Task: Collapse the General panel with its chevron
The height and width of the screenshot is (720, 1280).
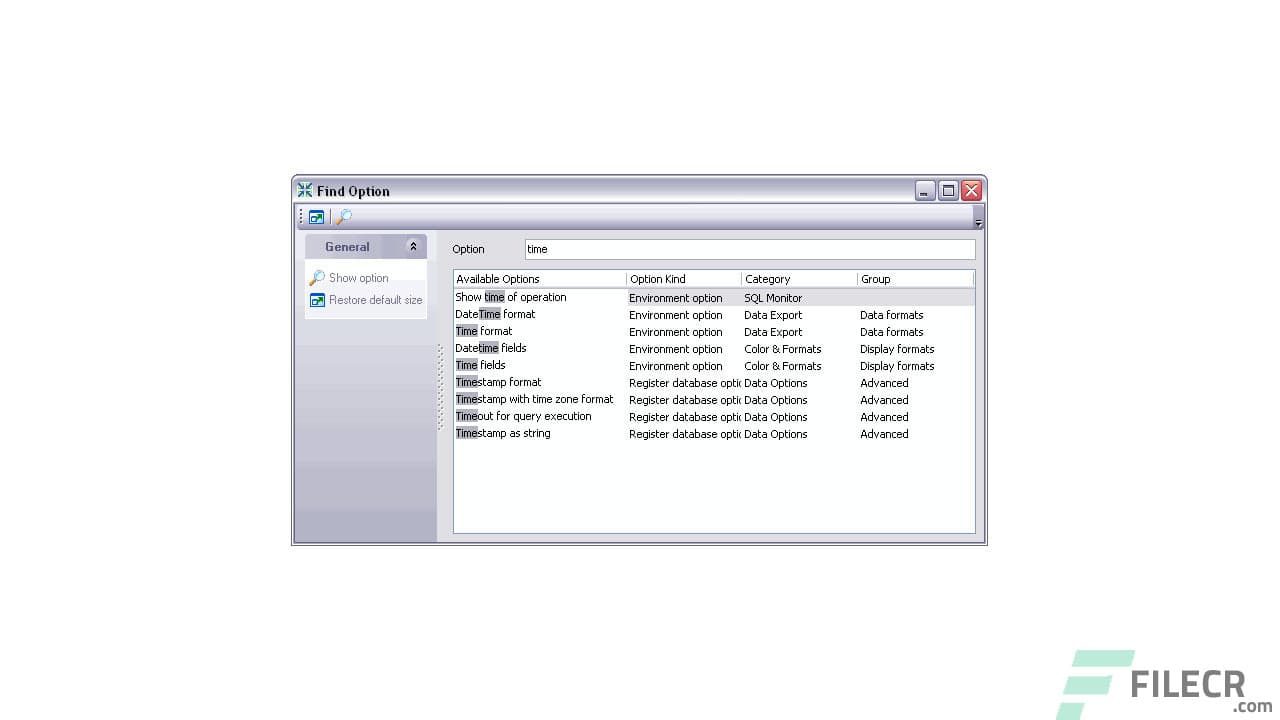Action: pyautogui.click(x=413, y=246)
